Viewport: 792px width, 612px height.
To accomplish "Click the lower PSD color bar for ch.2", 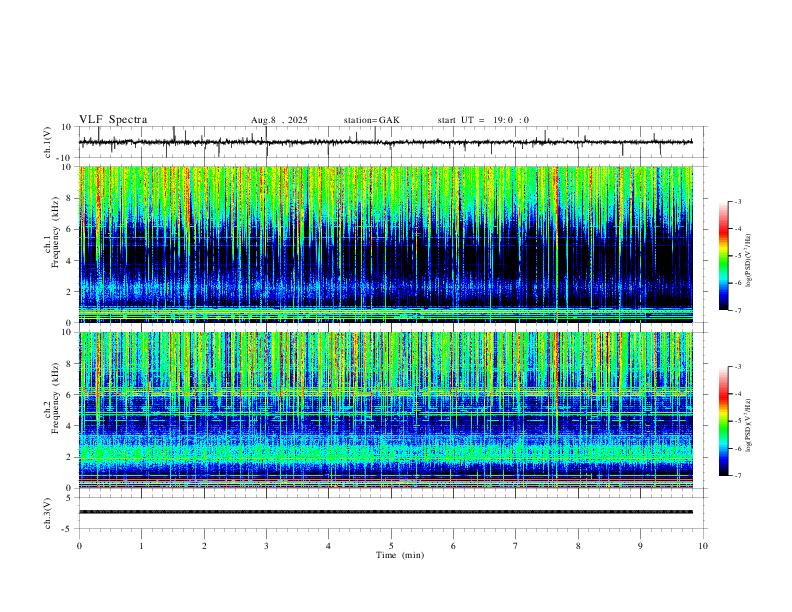I will (723, 421).
